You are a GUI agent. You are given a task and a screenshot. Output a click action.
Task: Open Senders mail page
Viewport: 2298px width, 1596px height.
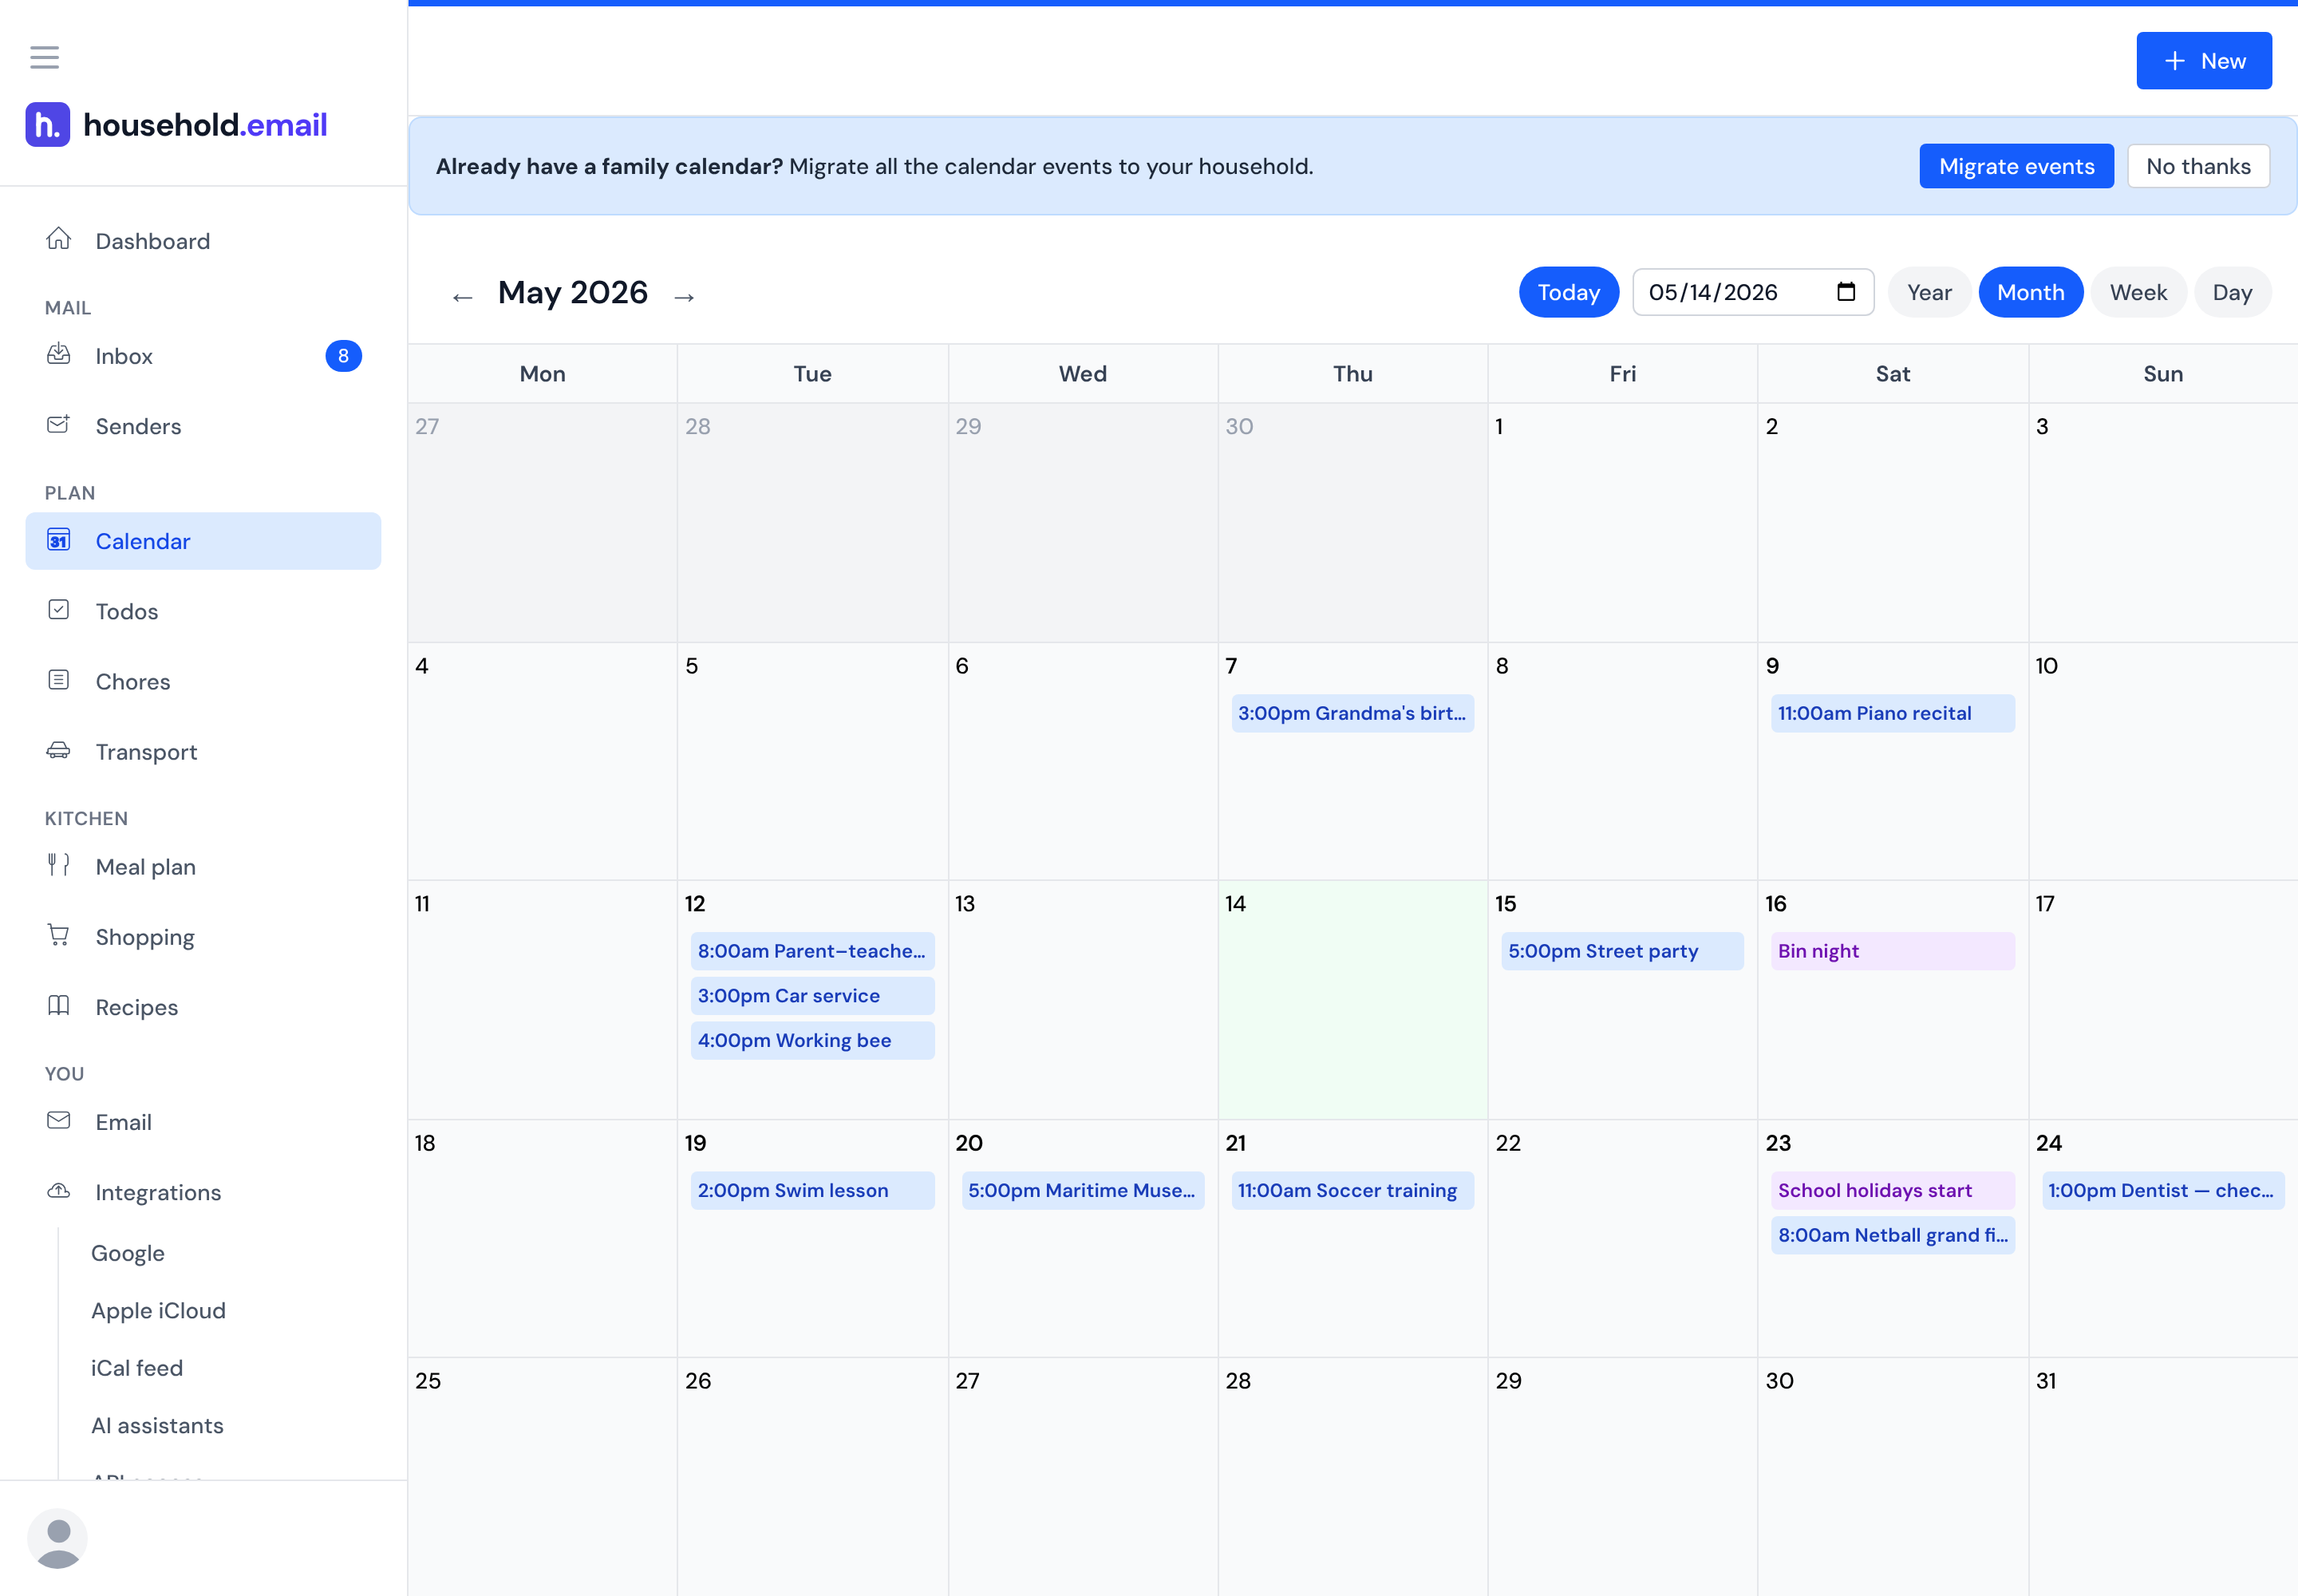[x=203, y=426]
